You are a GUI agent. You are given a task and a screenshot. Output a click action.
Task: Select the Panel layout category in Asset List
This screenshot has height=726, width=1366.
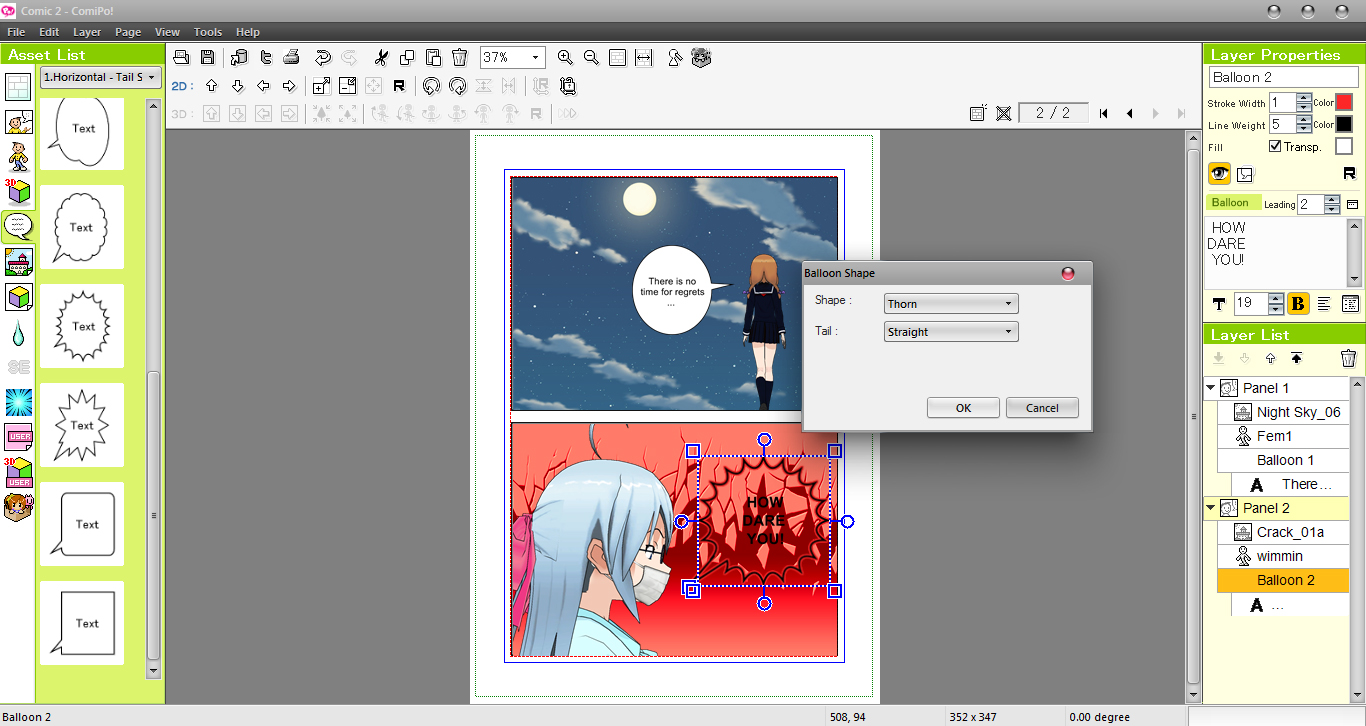point(16,91)
